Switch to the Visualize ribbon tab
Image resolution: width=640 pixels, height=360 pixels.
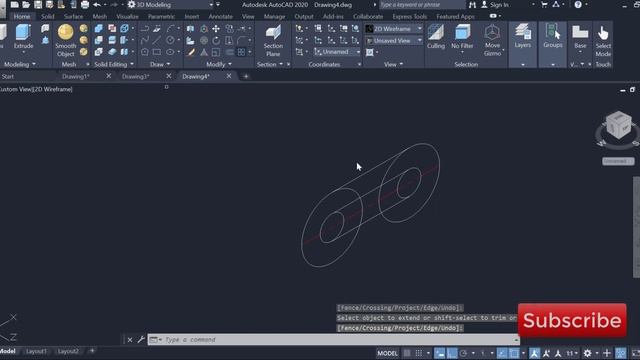tap(127, 16)
